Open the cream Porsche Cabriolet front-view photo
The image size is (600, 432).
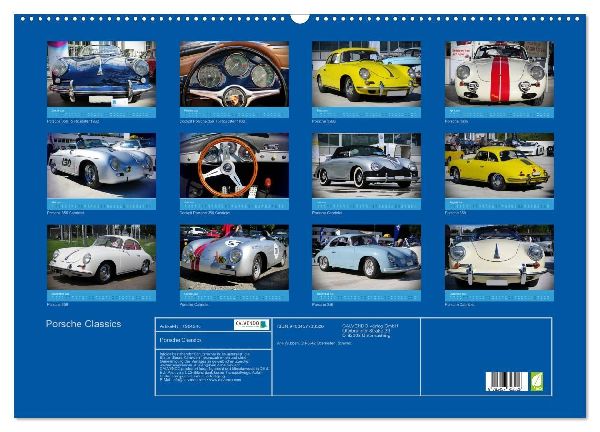point(499,257)
